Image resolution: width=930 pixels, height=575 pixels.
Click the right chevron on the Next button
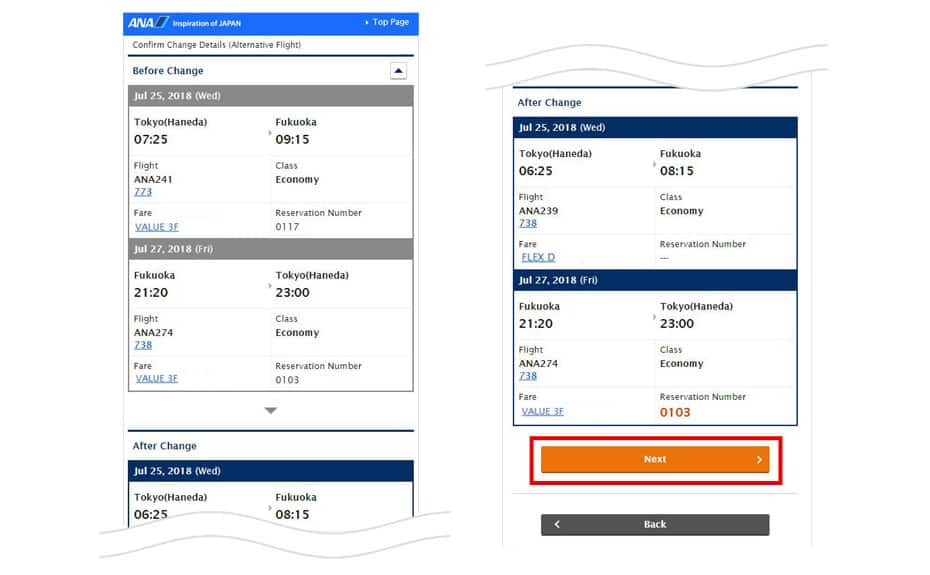(759, 460)
